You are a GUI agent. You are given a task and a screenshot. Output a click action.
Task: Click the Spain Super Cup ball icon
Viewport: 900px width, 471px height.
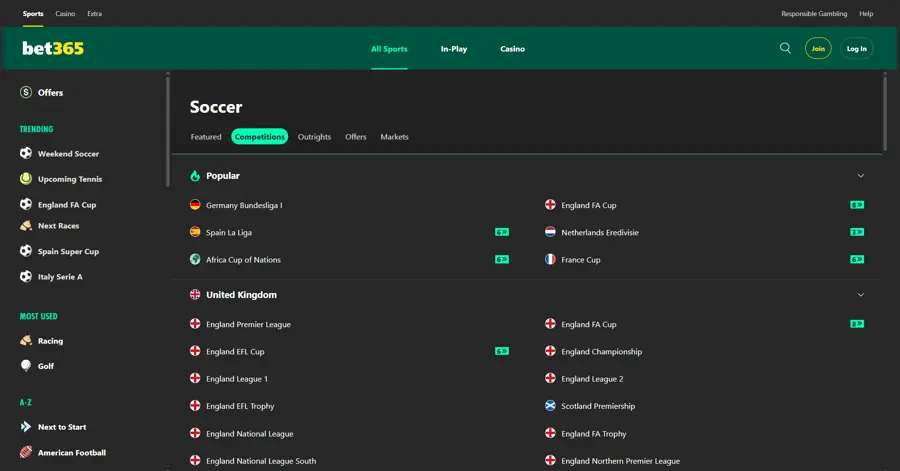pyautogui.click(x=26, y=251)
